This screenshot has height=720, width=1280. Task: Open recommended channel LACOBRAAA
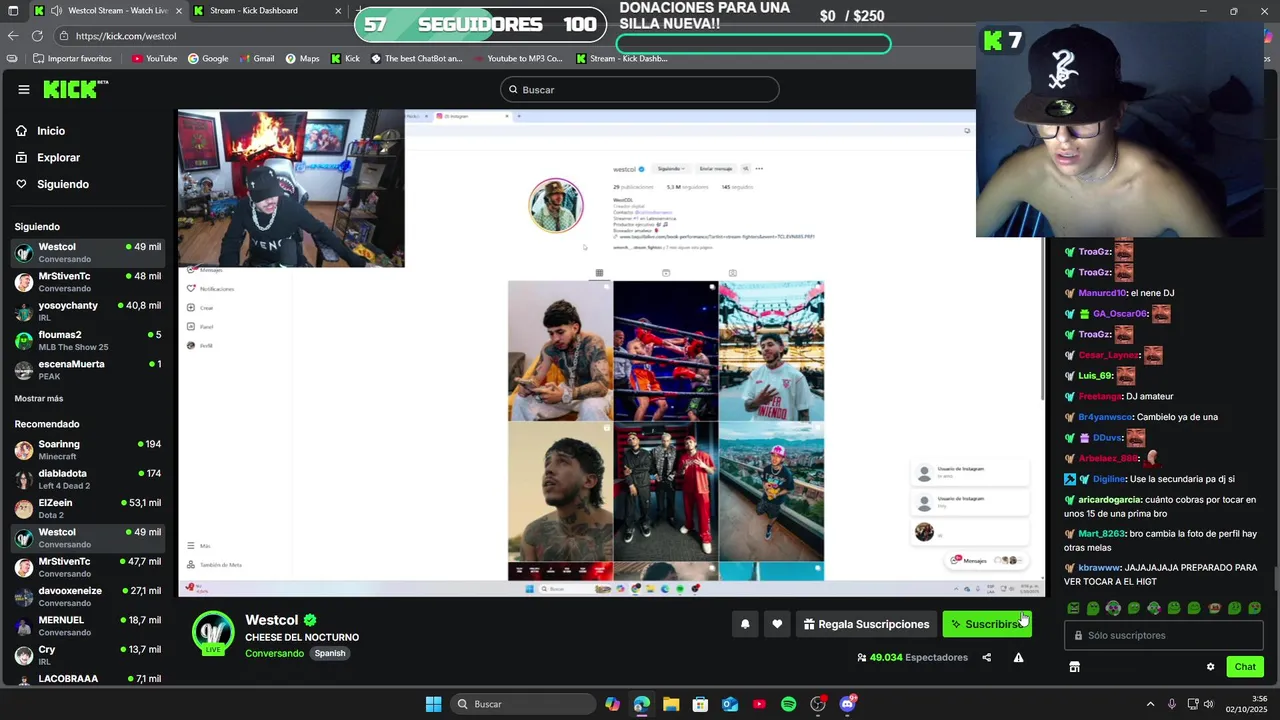(88, 680)
